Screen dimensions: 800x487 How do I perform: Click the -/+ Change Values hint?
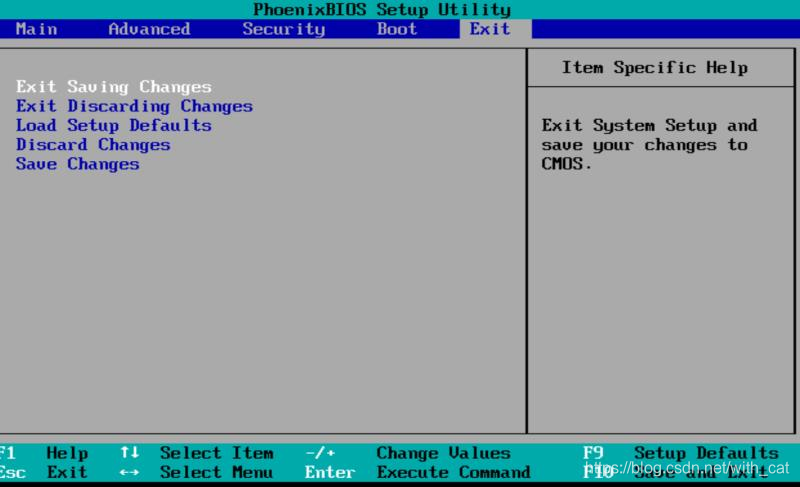408,453
